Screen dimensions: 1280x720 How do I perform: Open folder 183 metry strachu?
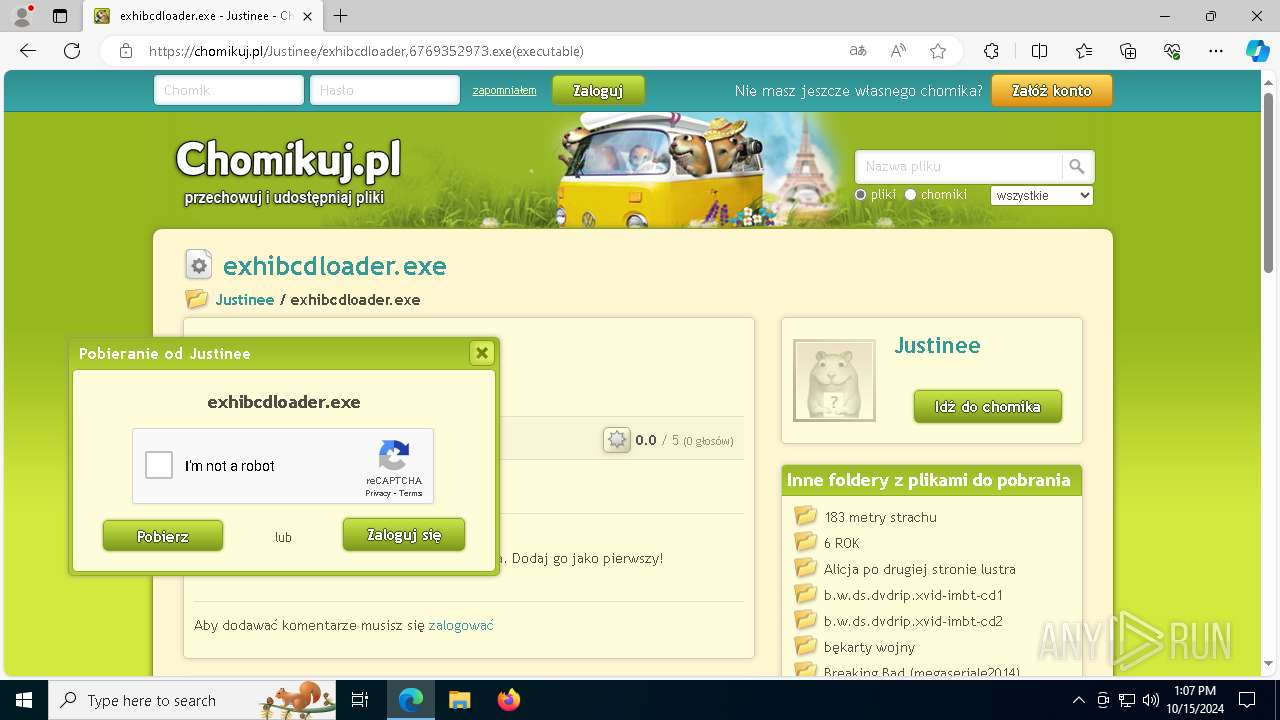click(880, 517)
